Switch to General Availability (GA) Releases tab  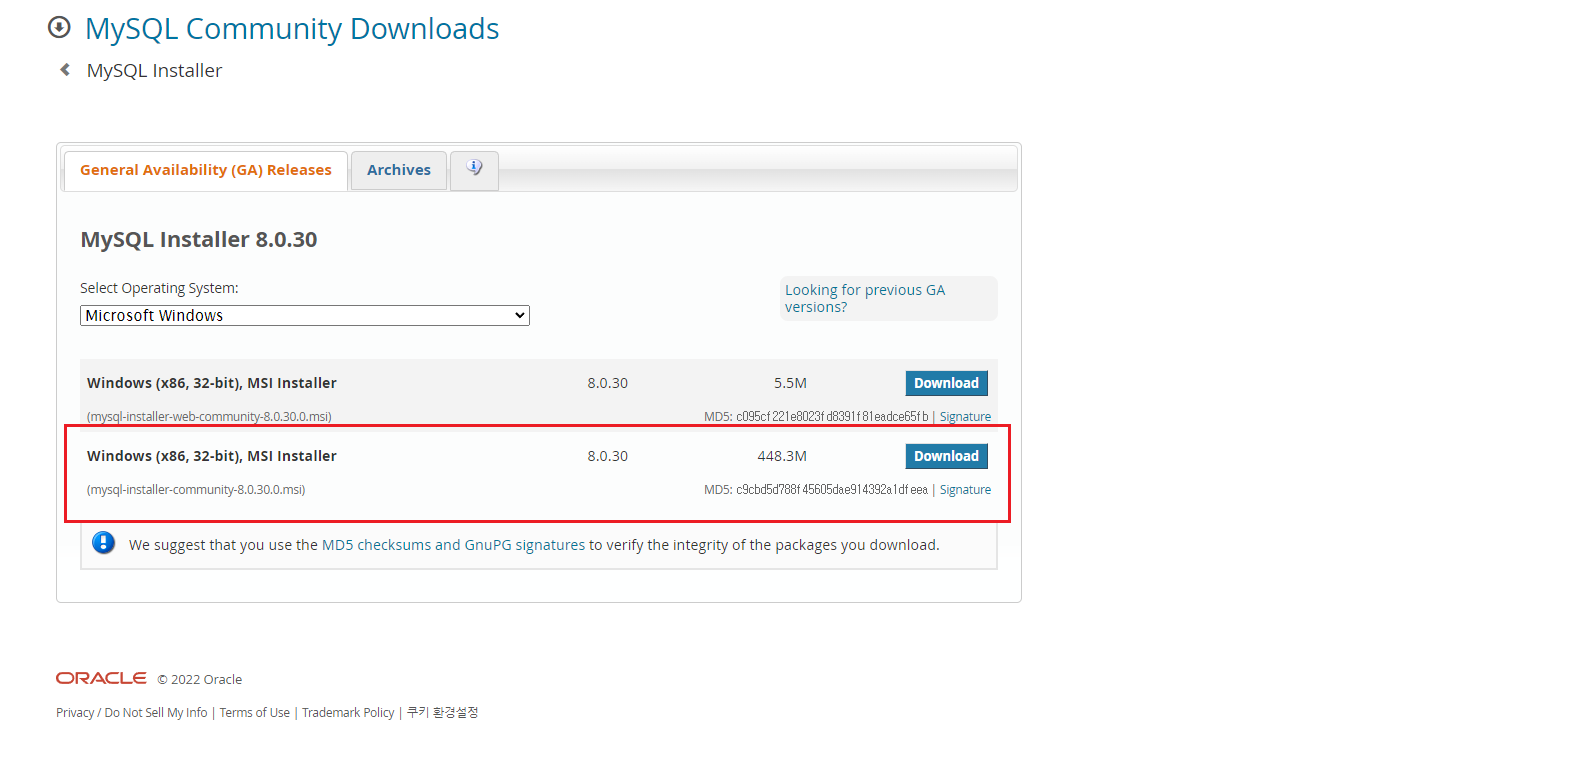(206, 171)
